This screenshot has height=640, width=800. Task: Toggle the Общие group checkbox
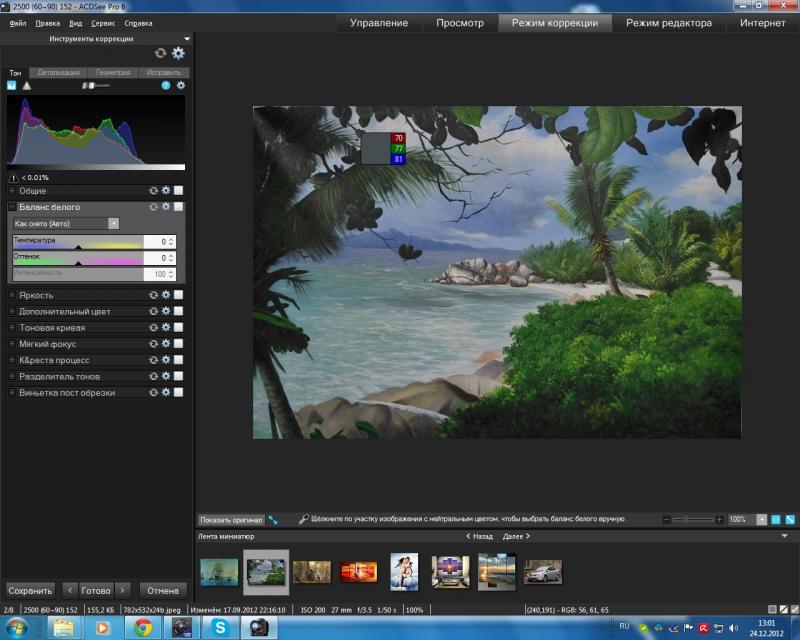(179, 191)
